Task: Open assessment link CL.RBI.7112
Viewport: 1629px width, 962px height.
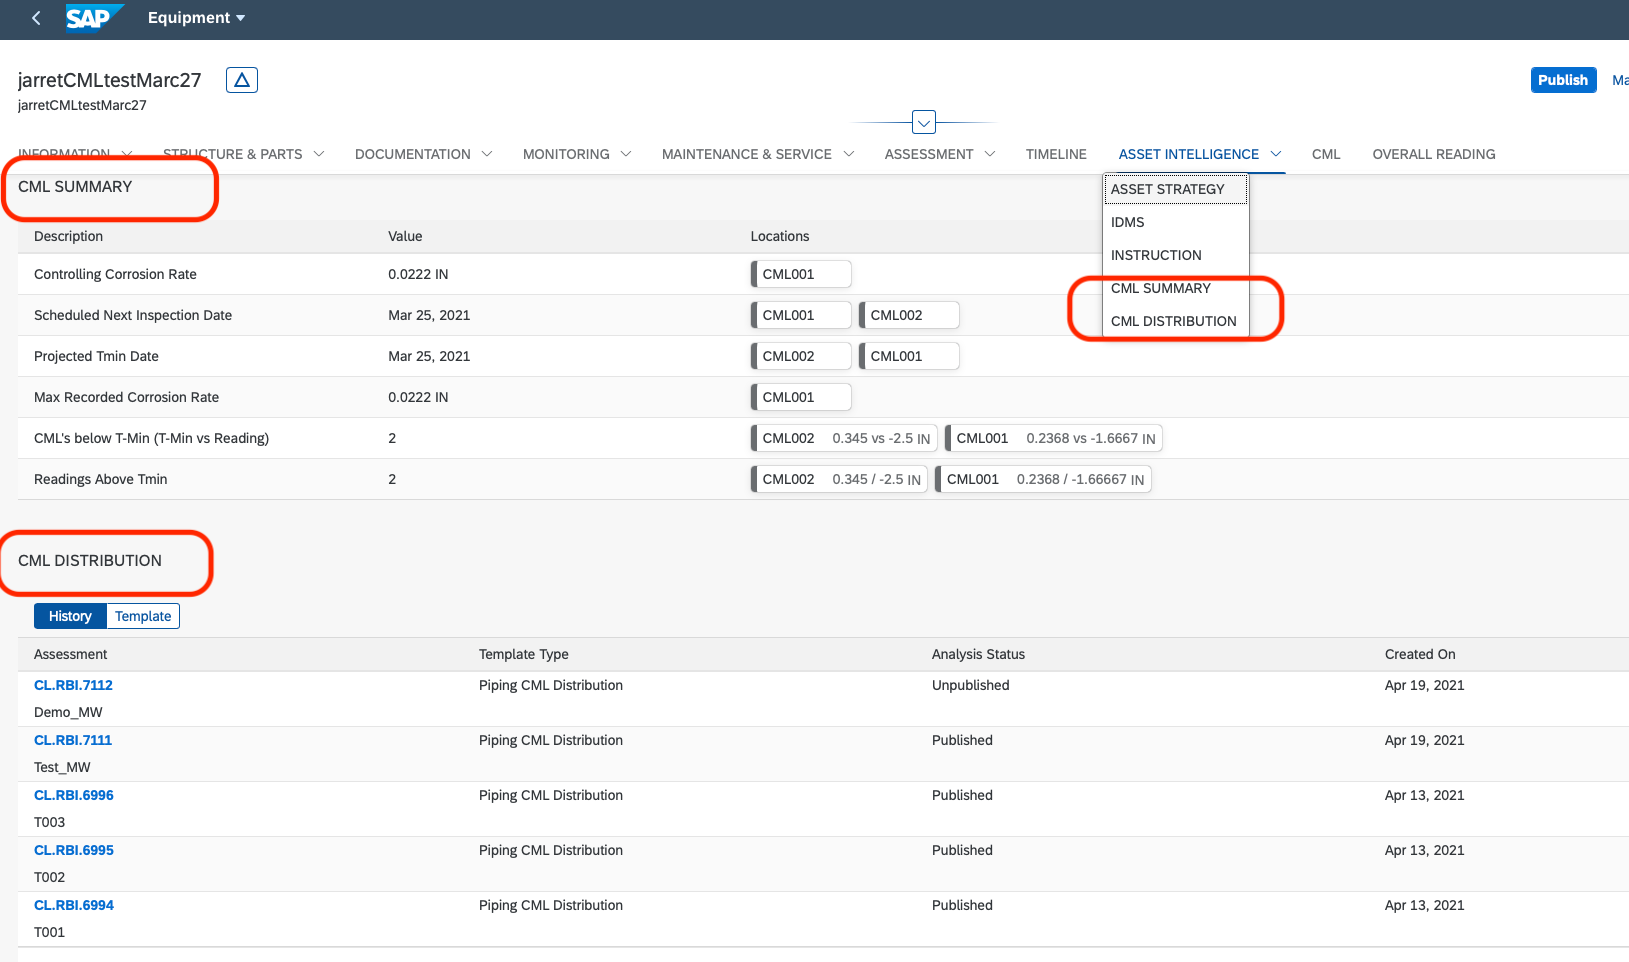Action: [73, 685]
